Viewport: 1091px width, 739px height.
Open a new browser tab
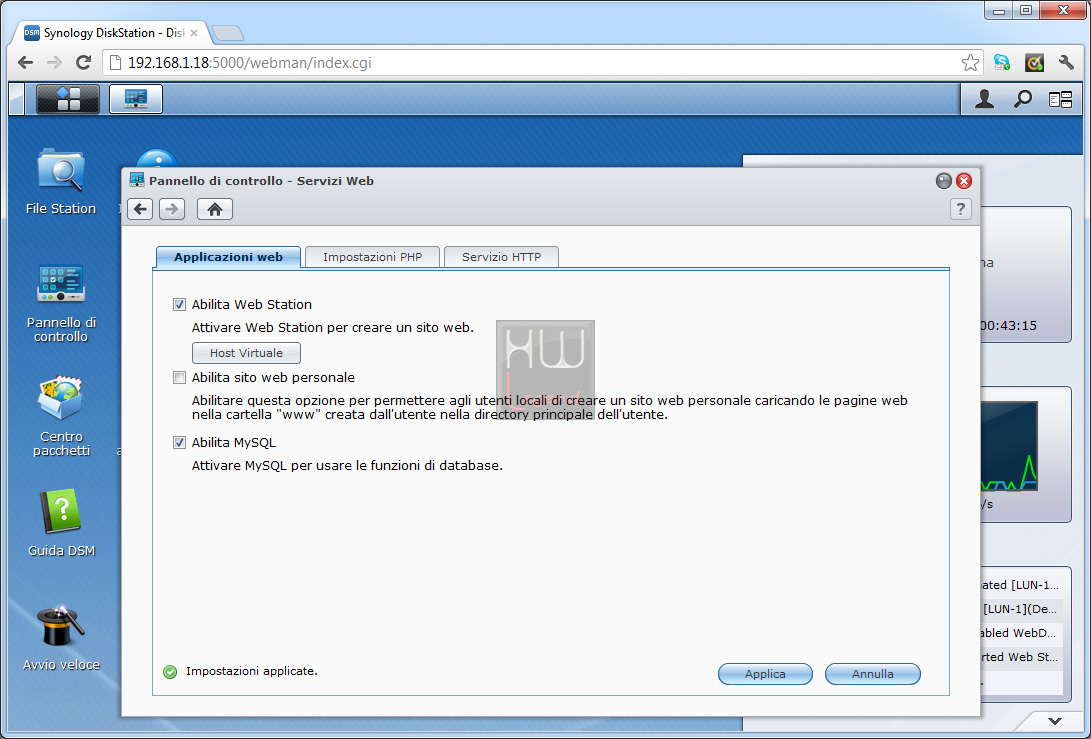tap(228, 33)
